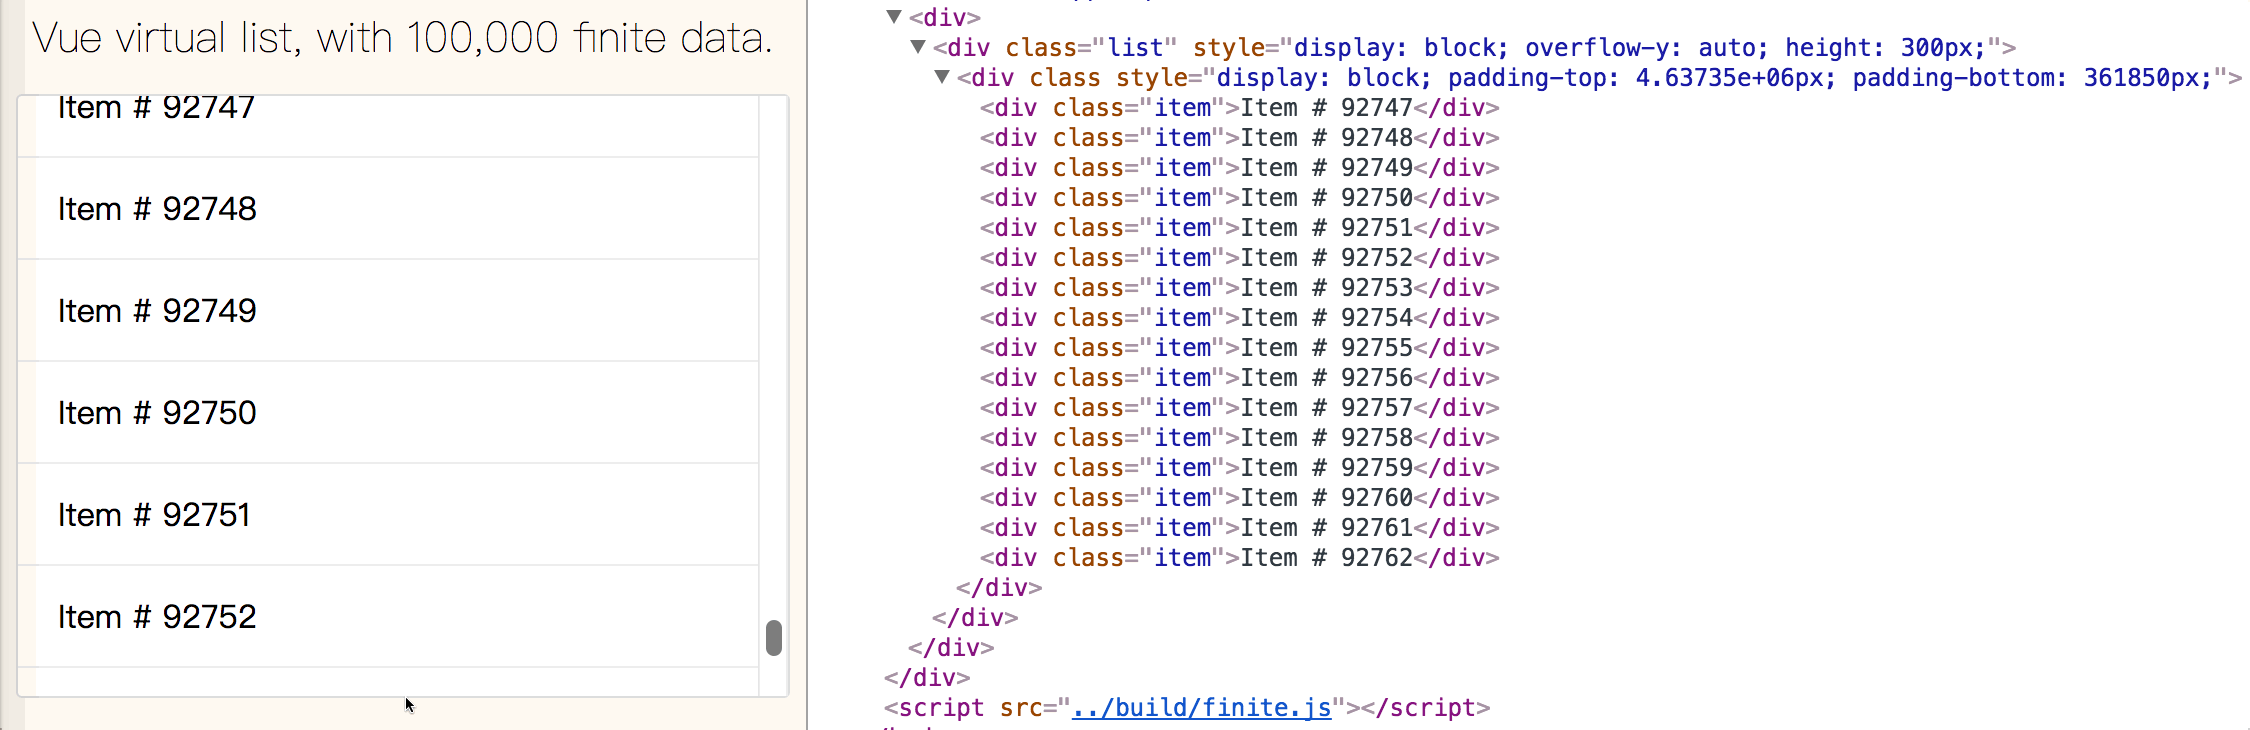Select list row Item # 92747
The height and width of the screenshot is (730, 2250).
(388, 126)
